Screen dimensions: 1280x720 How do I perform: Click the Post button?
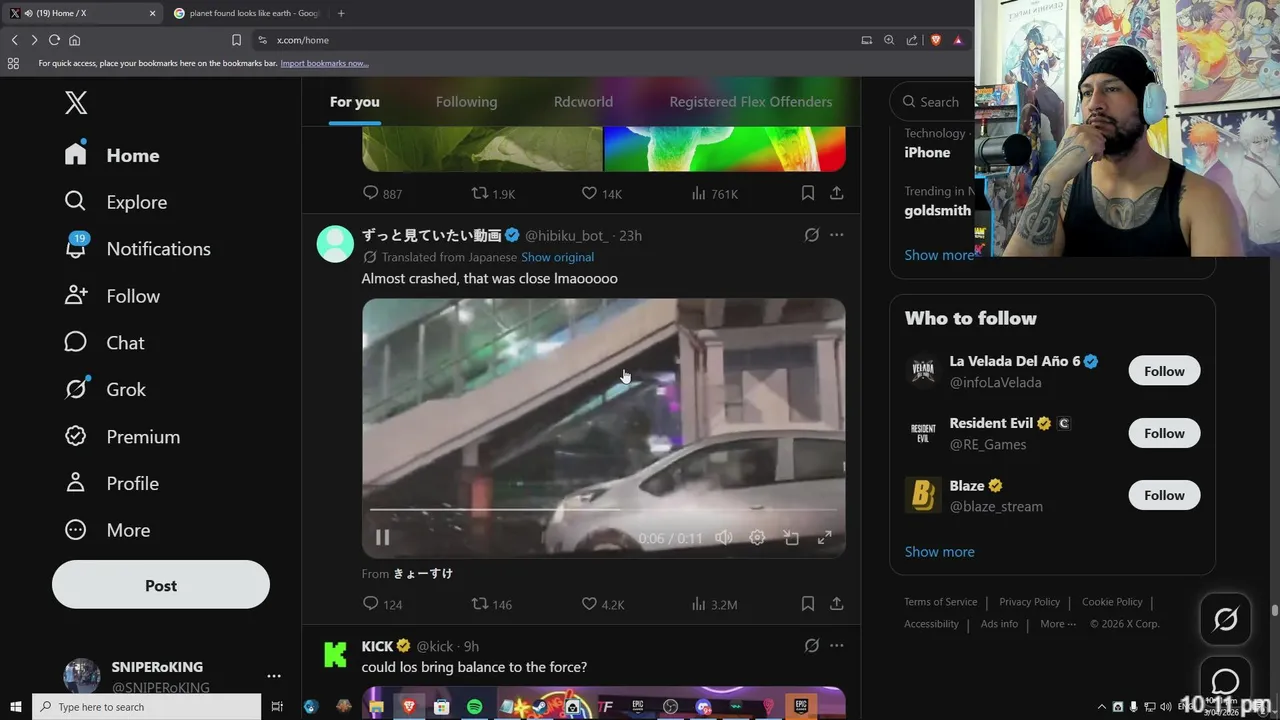click(x=161, y=585)
